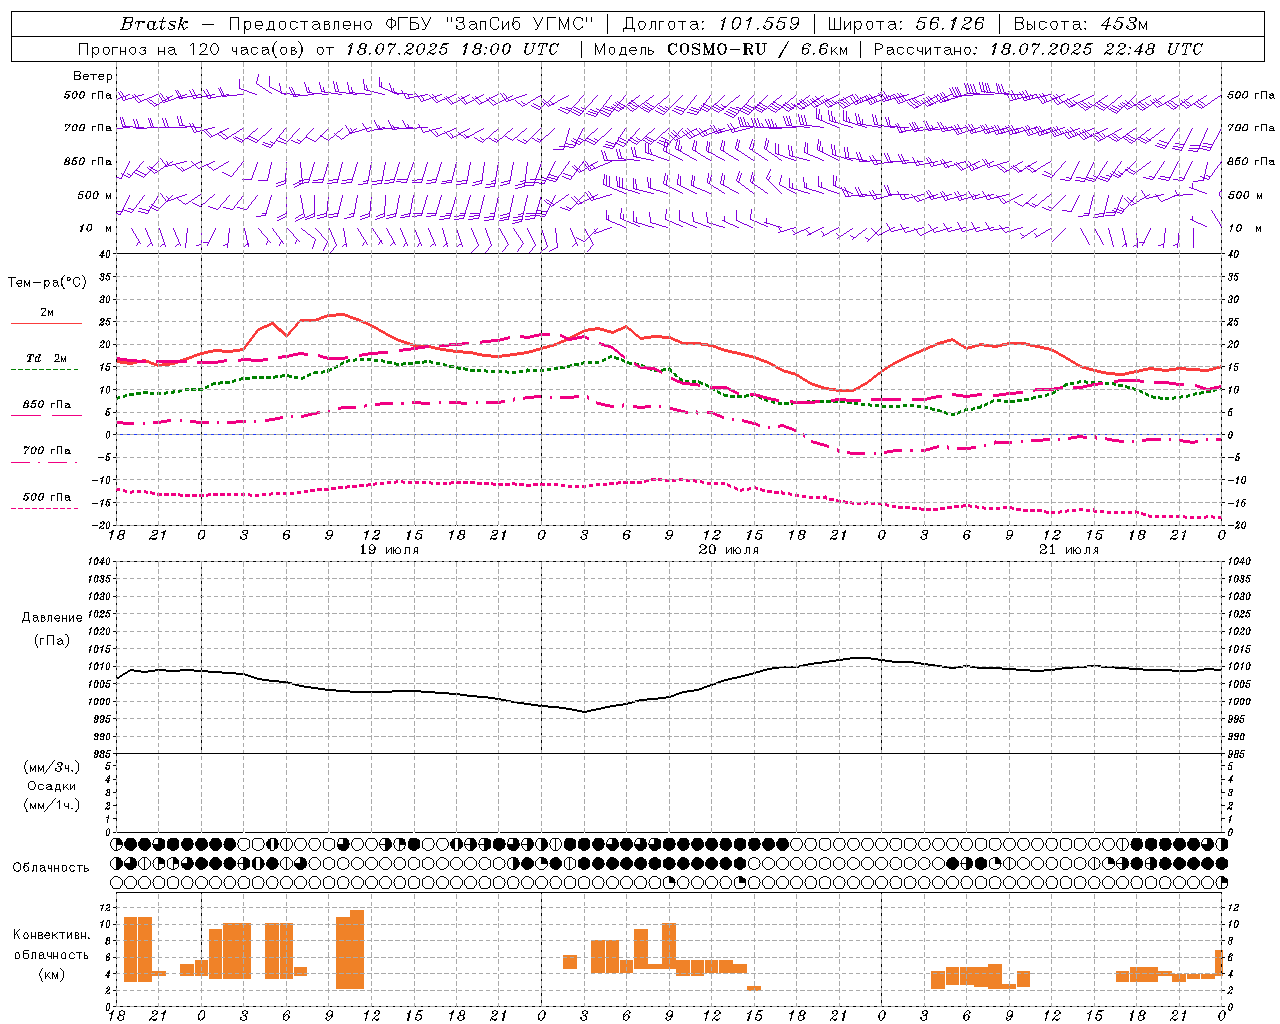
Task: Click the Bratsk station name in the header
Action: [154, 24]
